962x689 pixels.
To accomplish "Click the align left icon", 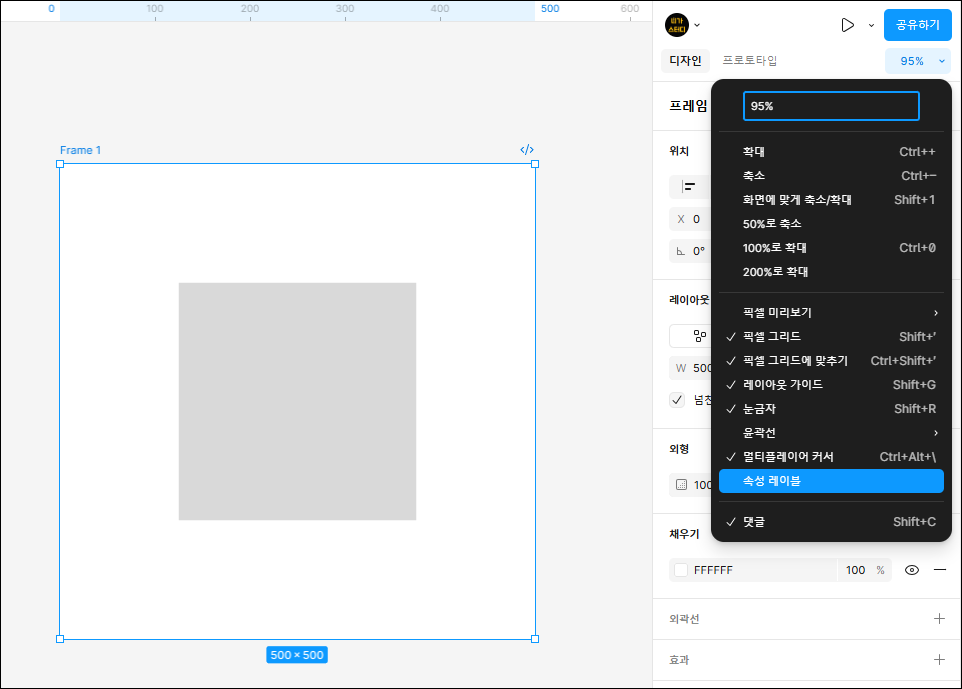I will click(689, 187).
